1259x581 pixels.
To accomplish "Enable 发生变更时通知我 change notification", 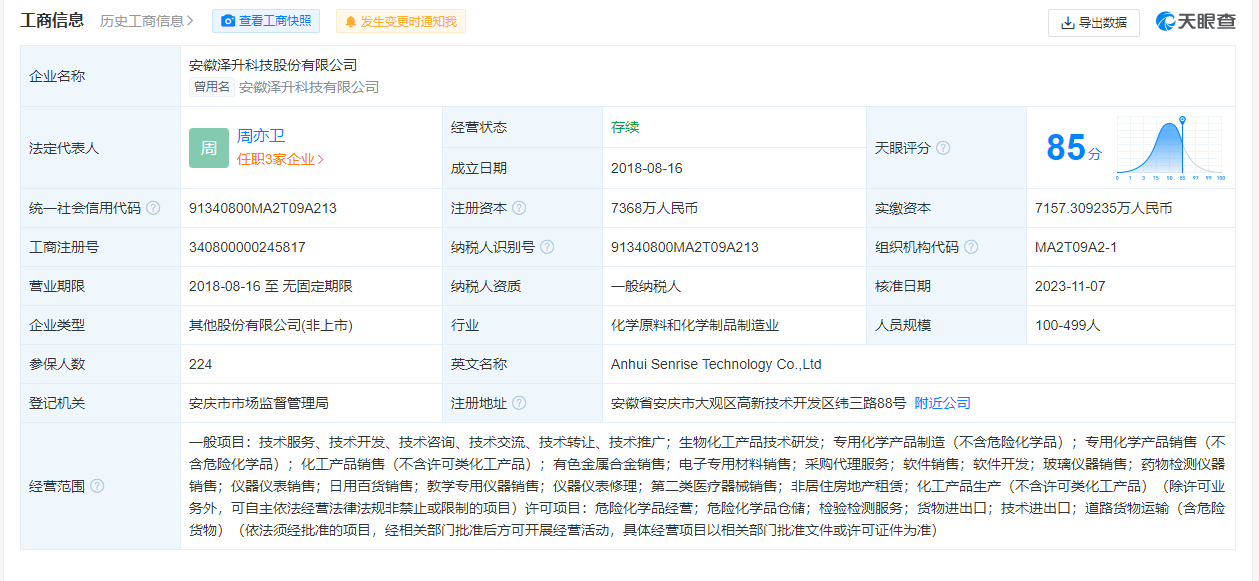I will [x=400, y=21].
